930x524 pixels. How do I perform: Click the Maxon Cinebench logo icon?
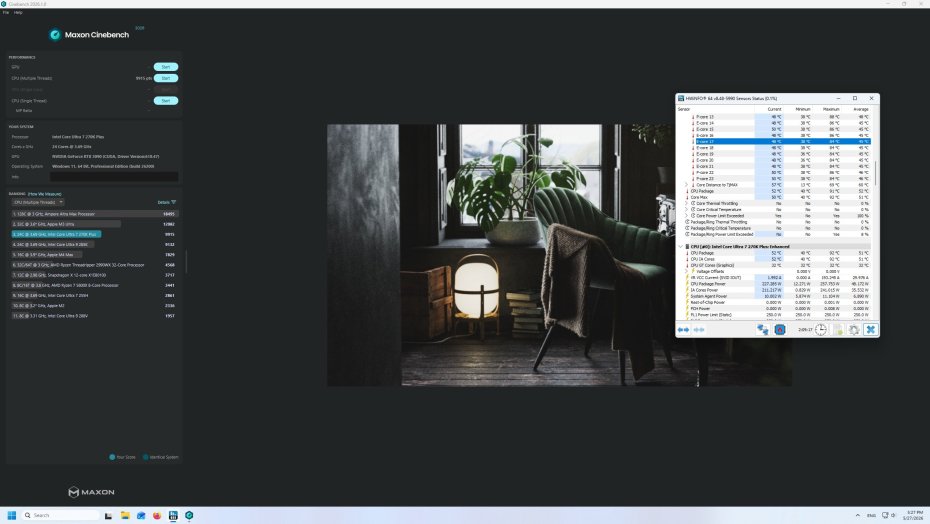click(x=55, y=35)
